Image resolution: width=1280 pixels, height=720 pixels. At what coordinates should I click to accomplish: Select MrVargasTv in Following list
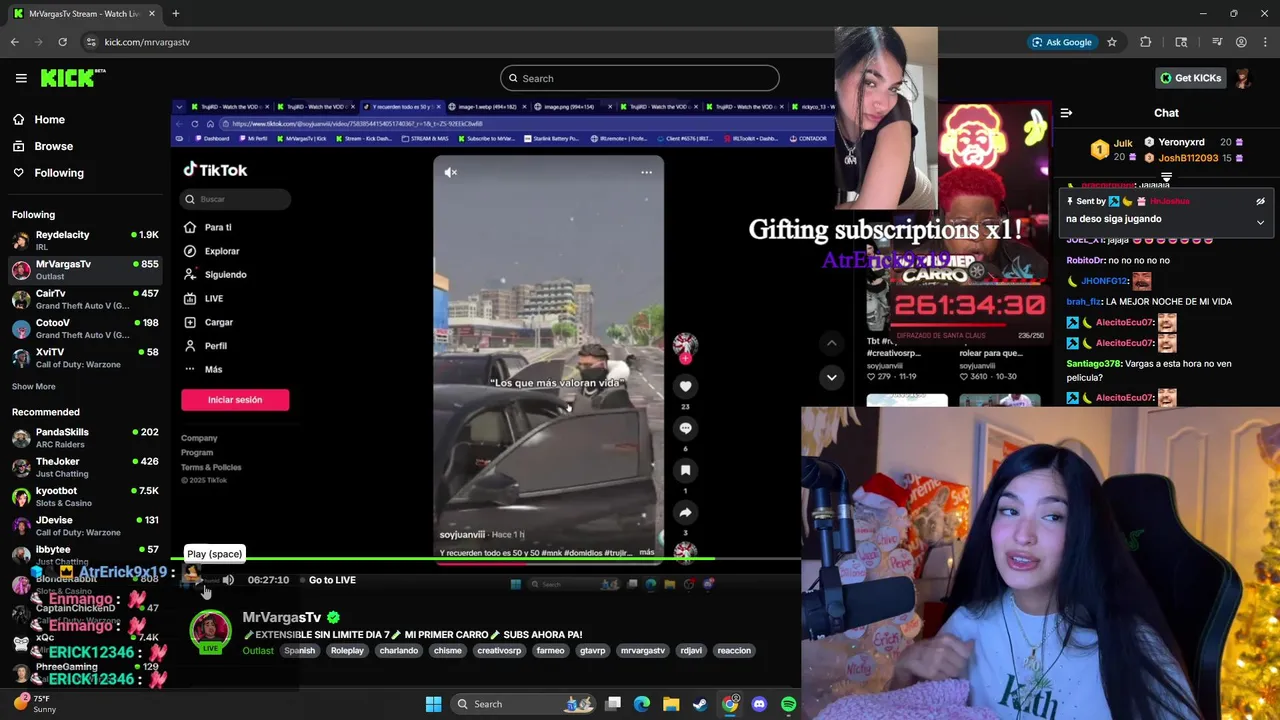pos(85,270)
